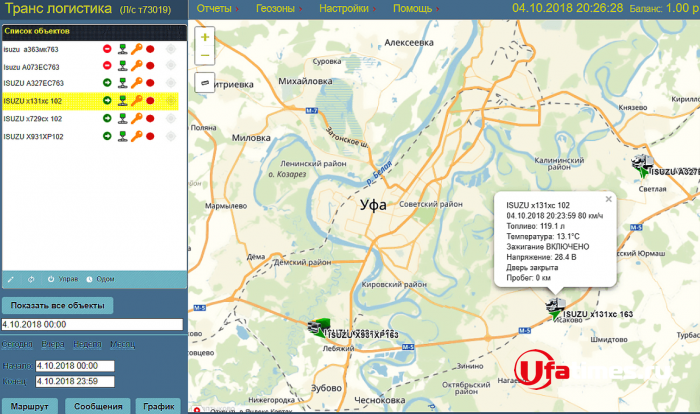Click the refresh icon below object list
The height and width of the screenshot is (414, 700).
(31, 279)
